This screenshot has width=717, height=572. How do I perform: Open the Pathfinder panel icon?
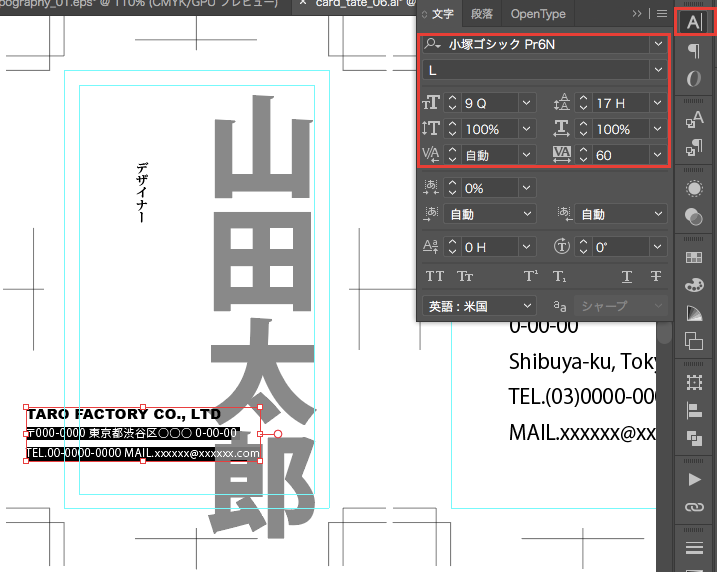(693, 437)
